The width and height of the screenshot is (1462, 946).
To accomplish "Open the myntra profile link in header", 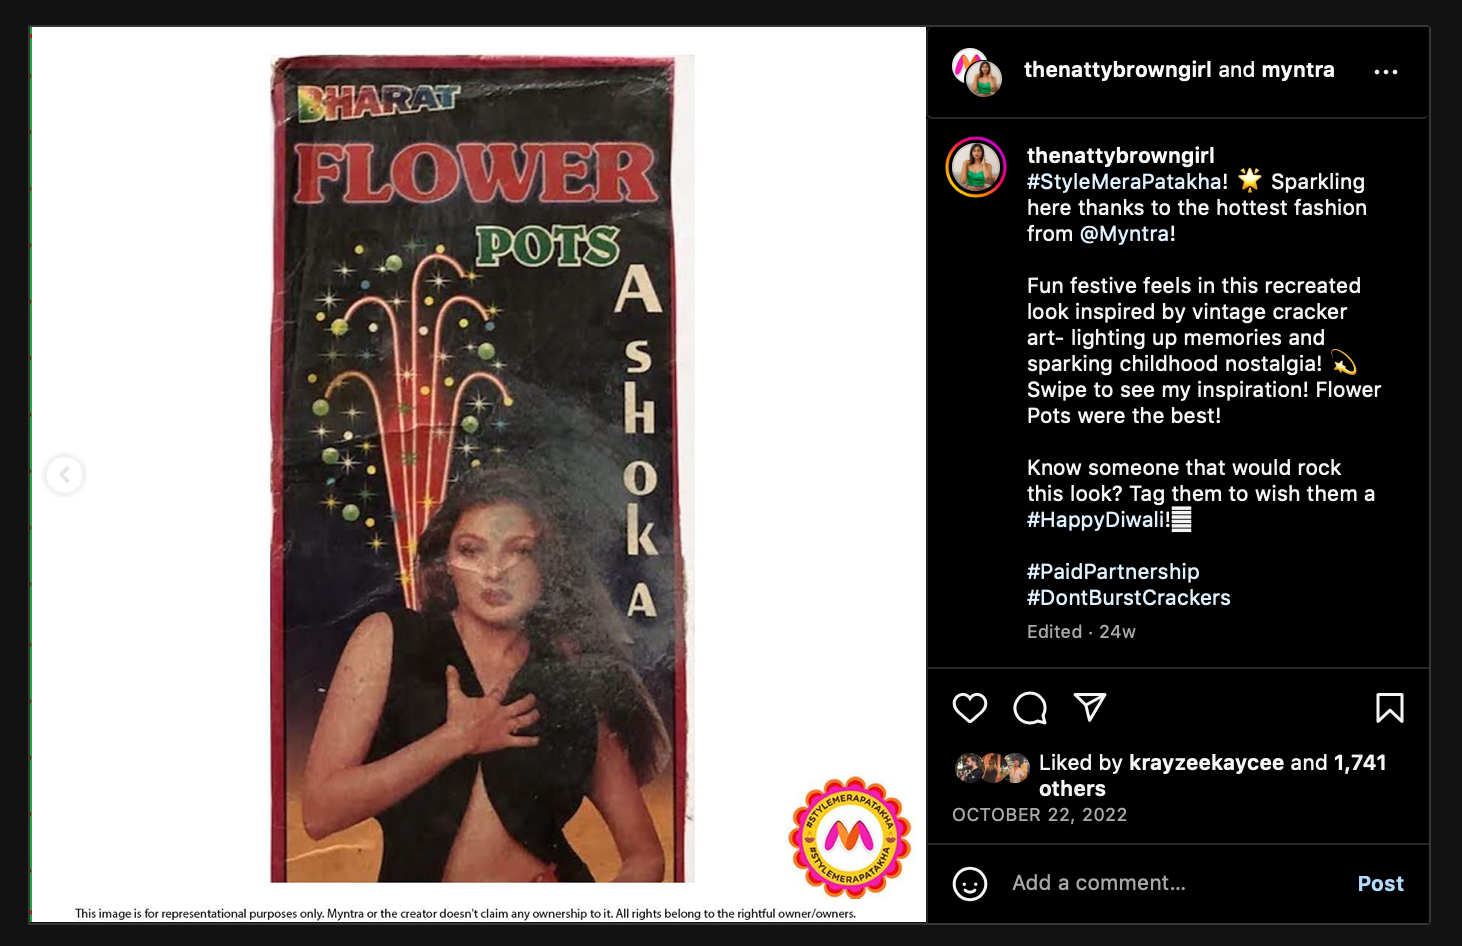I will point(1297,70).
